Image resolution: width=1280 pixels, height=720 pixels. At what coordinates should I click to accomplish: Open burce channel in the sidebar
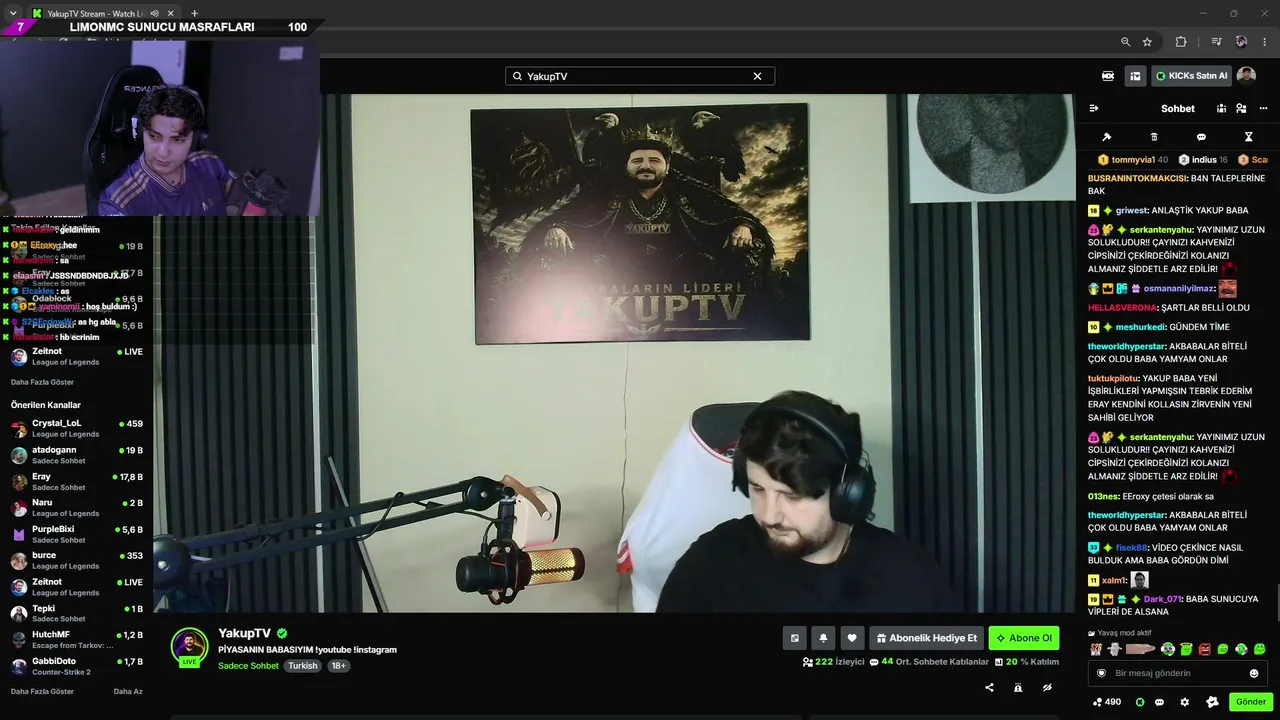(77, 560)
